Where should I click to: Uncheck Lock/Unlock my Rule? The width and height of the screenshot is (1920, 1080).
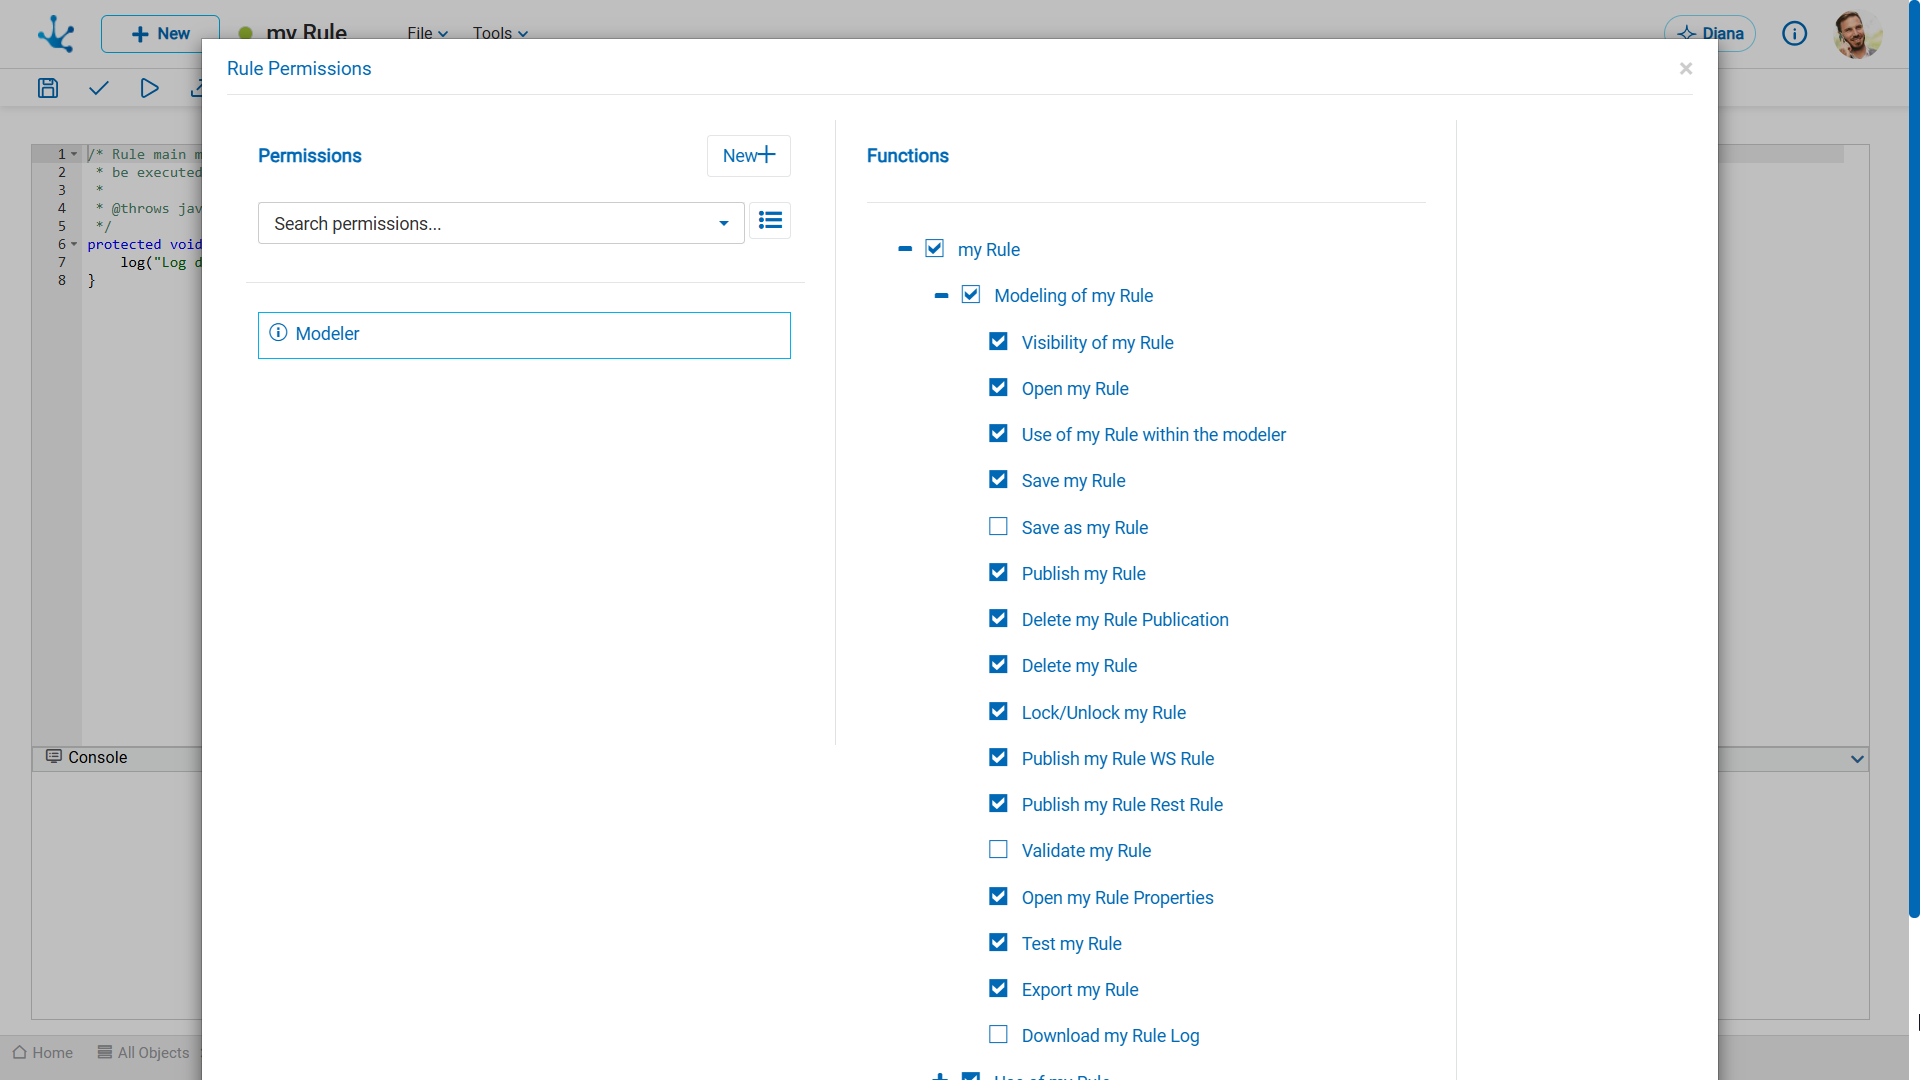(998, 711)
